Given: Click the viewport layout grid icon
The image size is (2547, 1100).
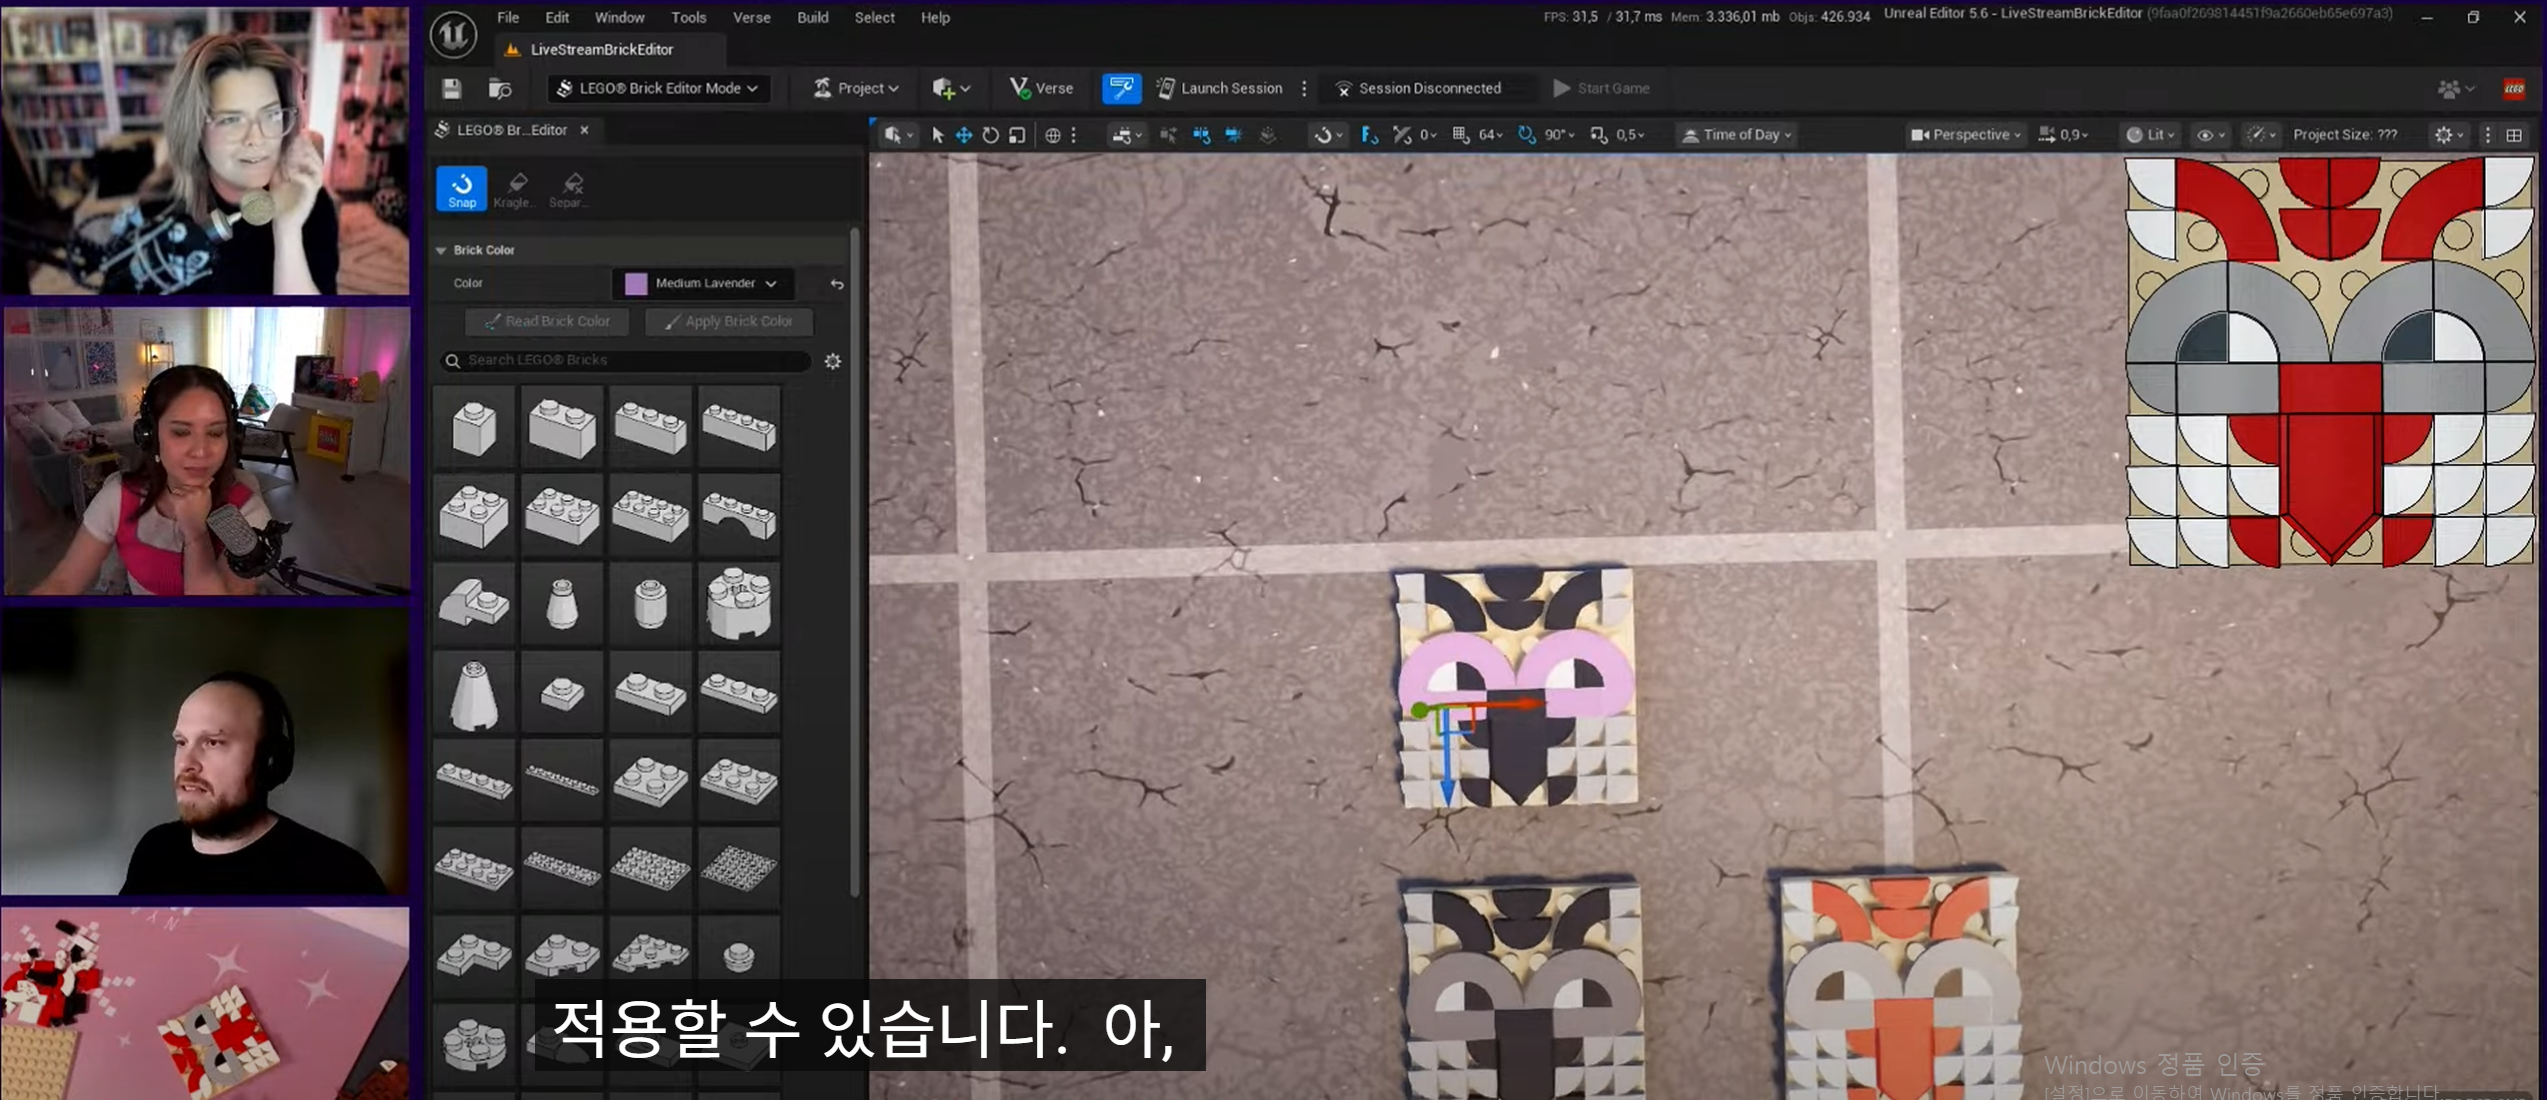Looking at the screenshot, I should [x=2515, y=135].
